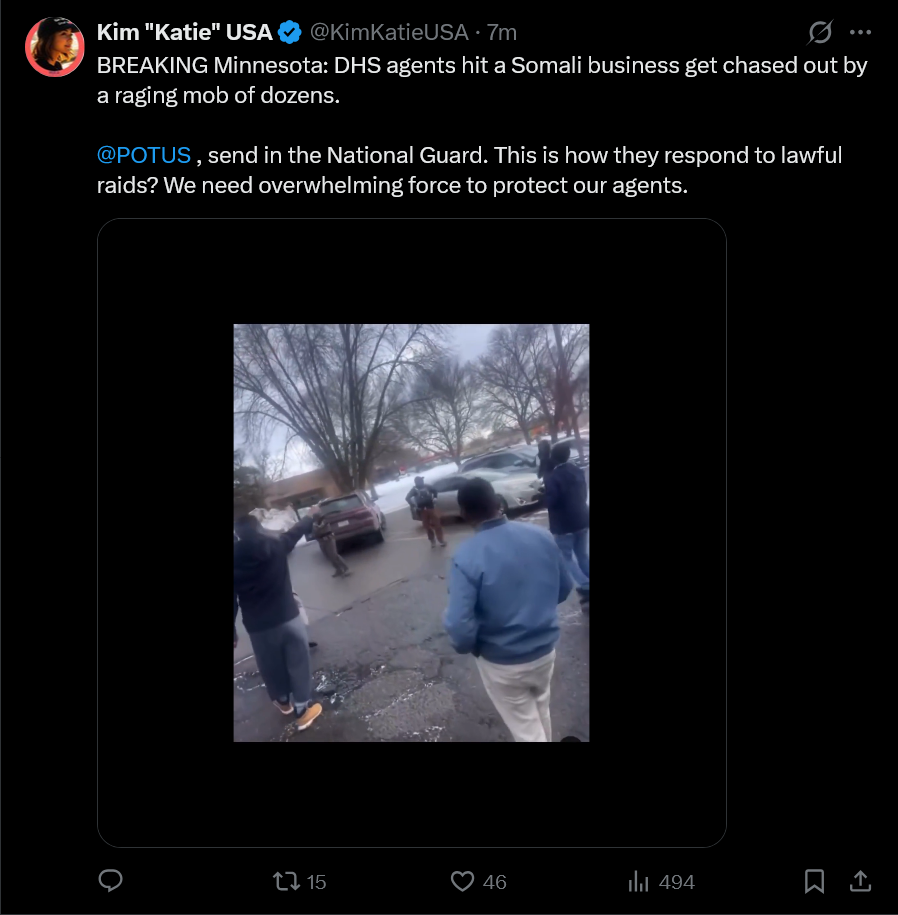898x915 pixels.
Task: Click the blue verified checkmark badge
Action: point(289,32)
